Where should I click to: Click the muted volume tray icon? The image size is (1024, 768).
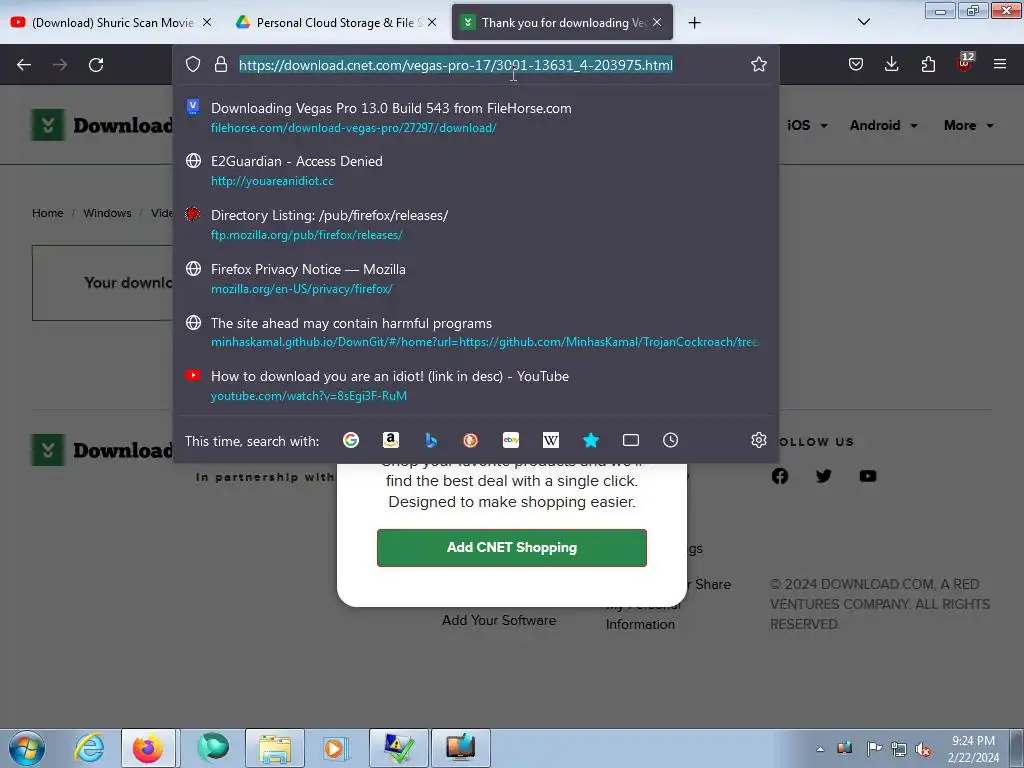click(923, 749)
